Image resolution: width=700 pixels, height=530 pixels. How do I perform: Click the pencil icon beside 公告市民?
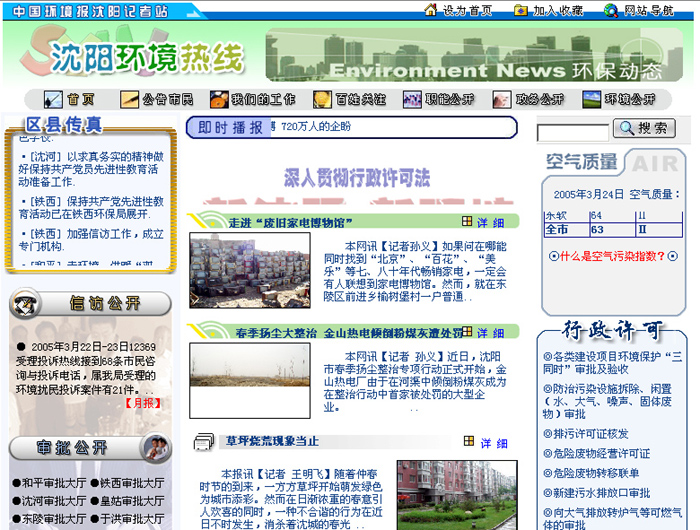click(x=129, y=99)
